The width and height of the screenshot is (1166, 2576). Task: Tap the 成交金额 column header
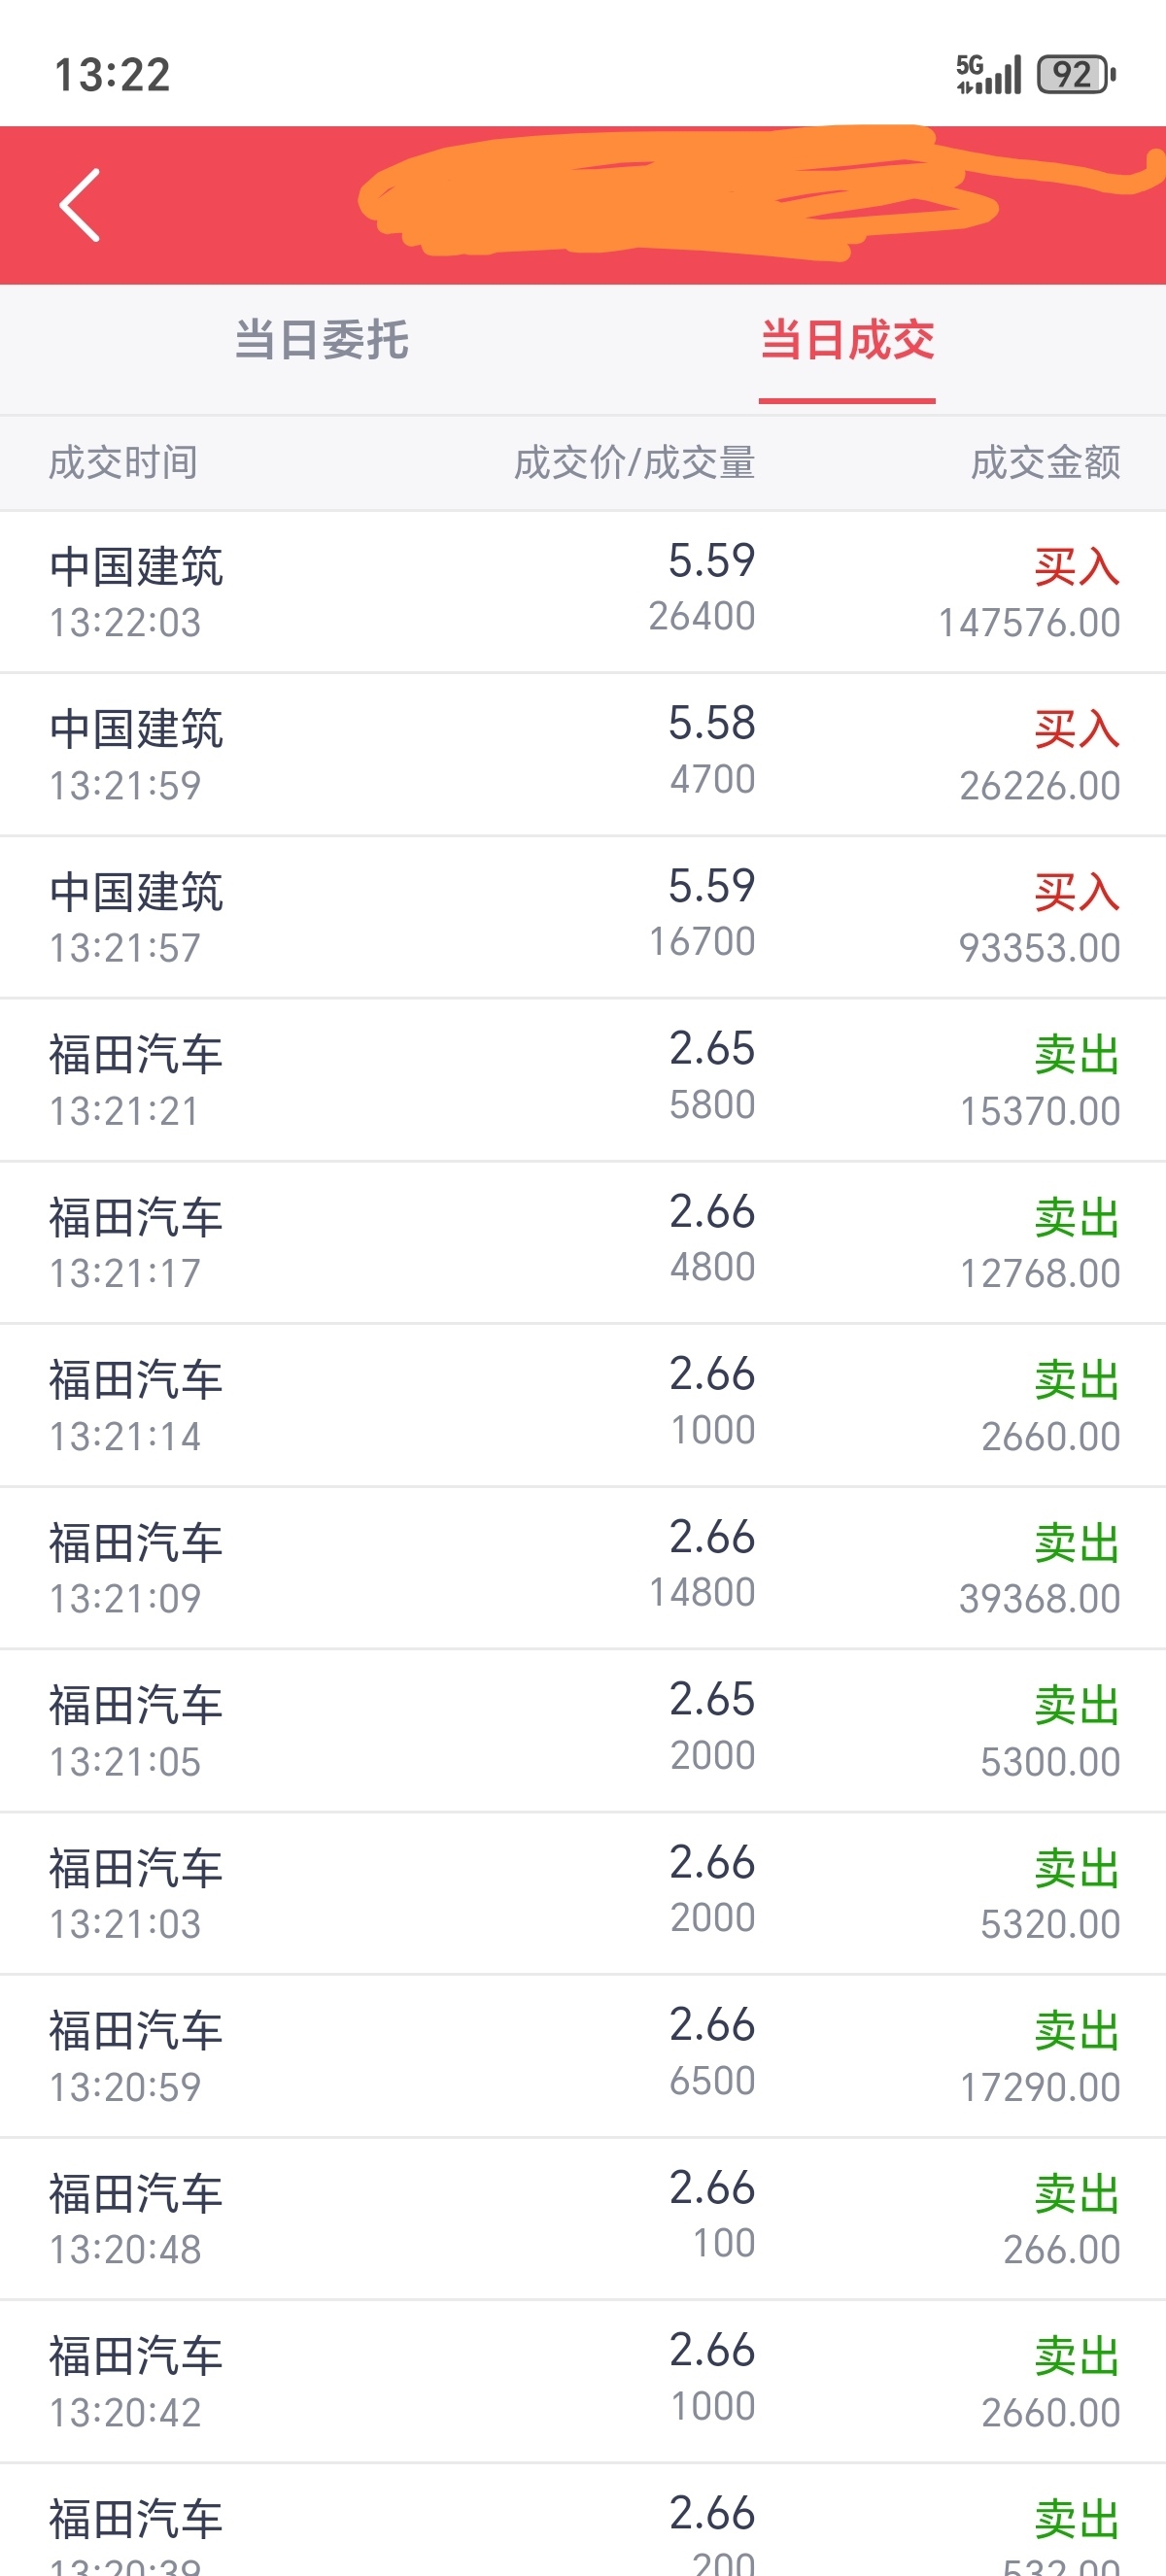point(1045,463)
